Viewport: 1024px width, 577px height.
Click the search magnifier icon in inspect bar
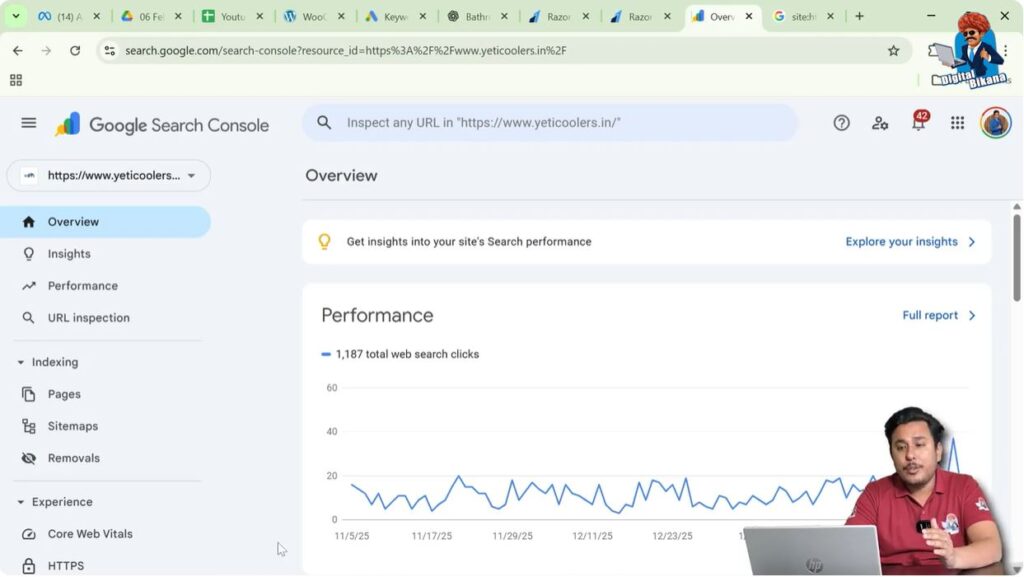coord(324,122)
